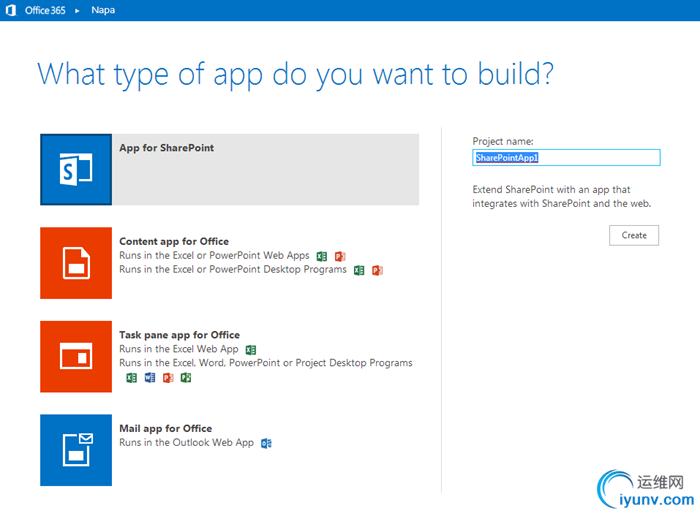Select the Mail app for Office tile icon

click(x=76, y=450)
